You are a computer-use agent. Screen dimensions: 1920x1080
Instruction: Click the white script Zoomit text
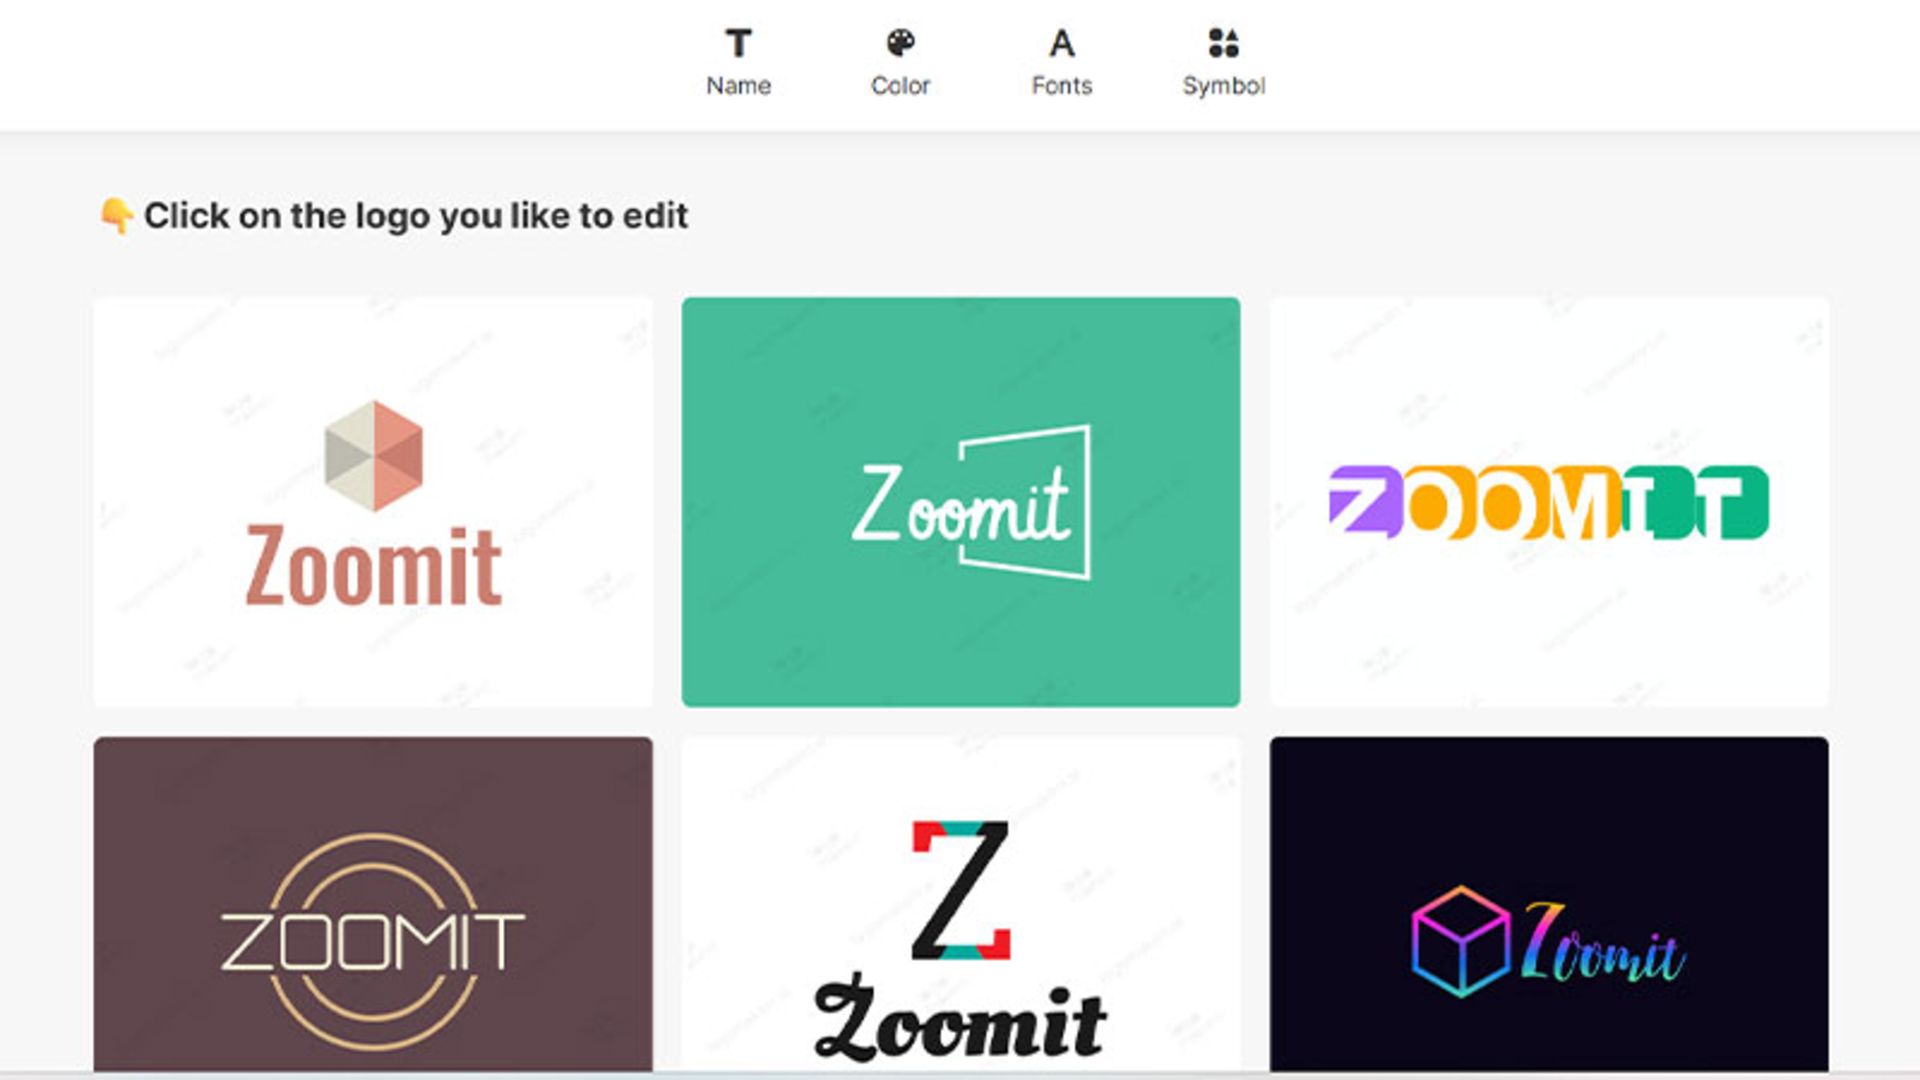pos(961,505)
